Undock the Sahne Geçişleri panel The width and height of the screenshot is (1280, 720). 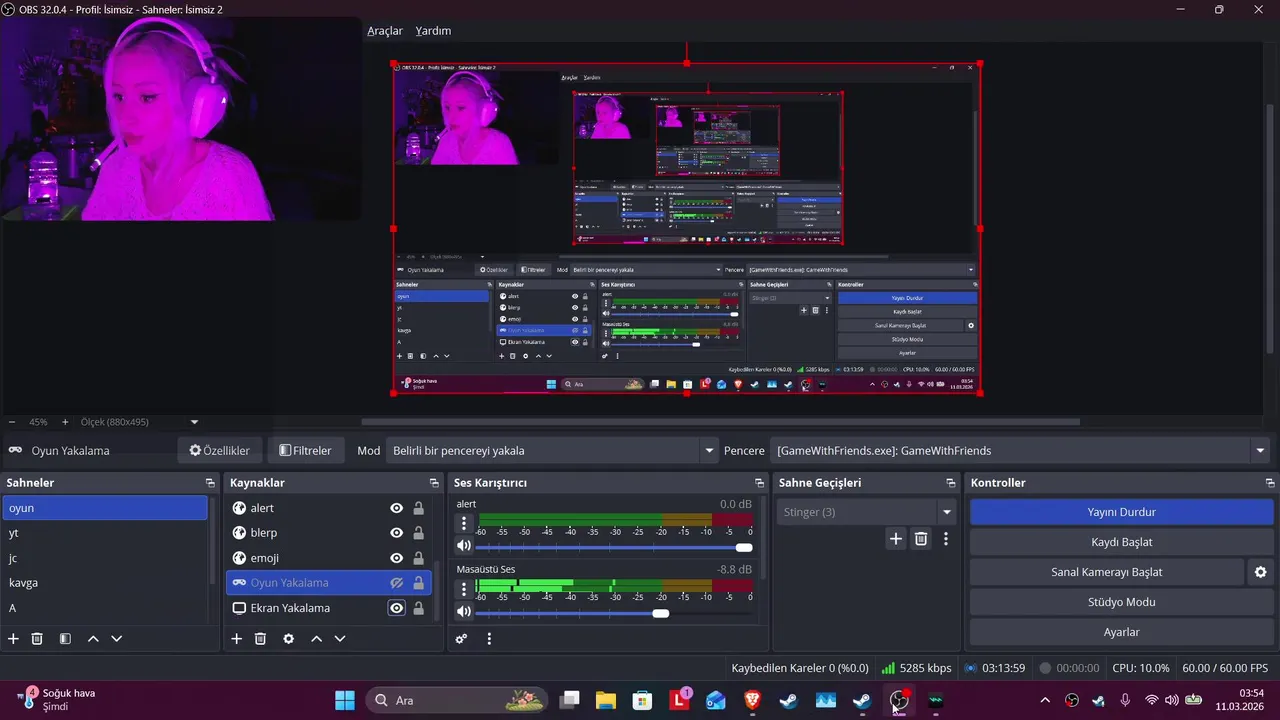coord(950,483)
